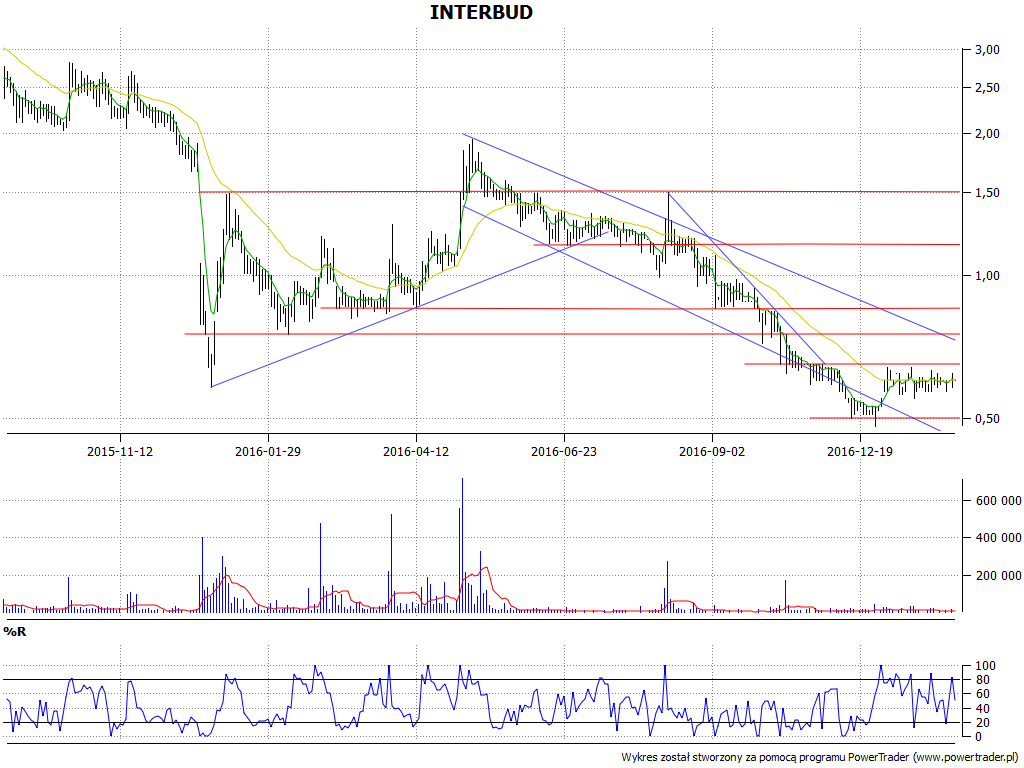
Task: Click the 0 level on %R axis
Action: click(978, 737)
